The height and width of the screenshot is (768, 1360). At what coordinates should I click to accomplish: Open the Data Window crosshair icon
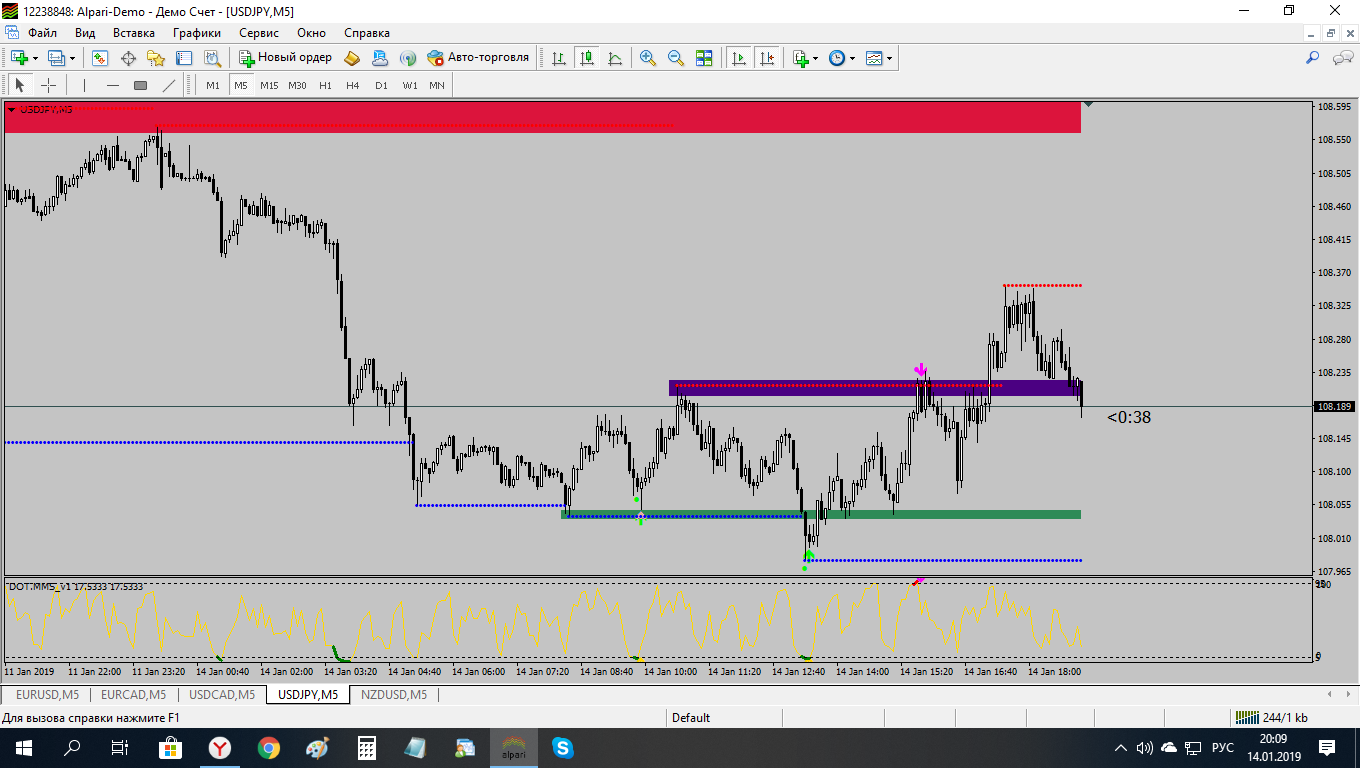[129, 58]
